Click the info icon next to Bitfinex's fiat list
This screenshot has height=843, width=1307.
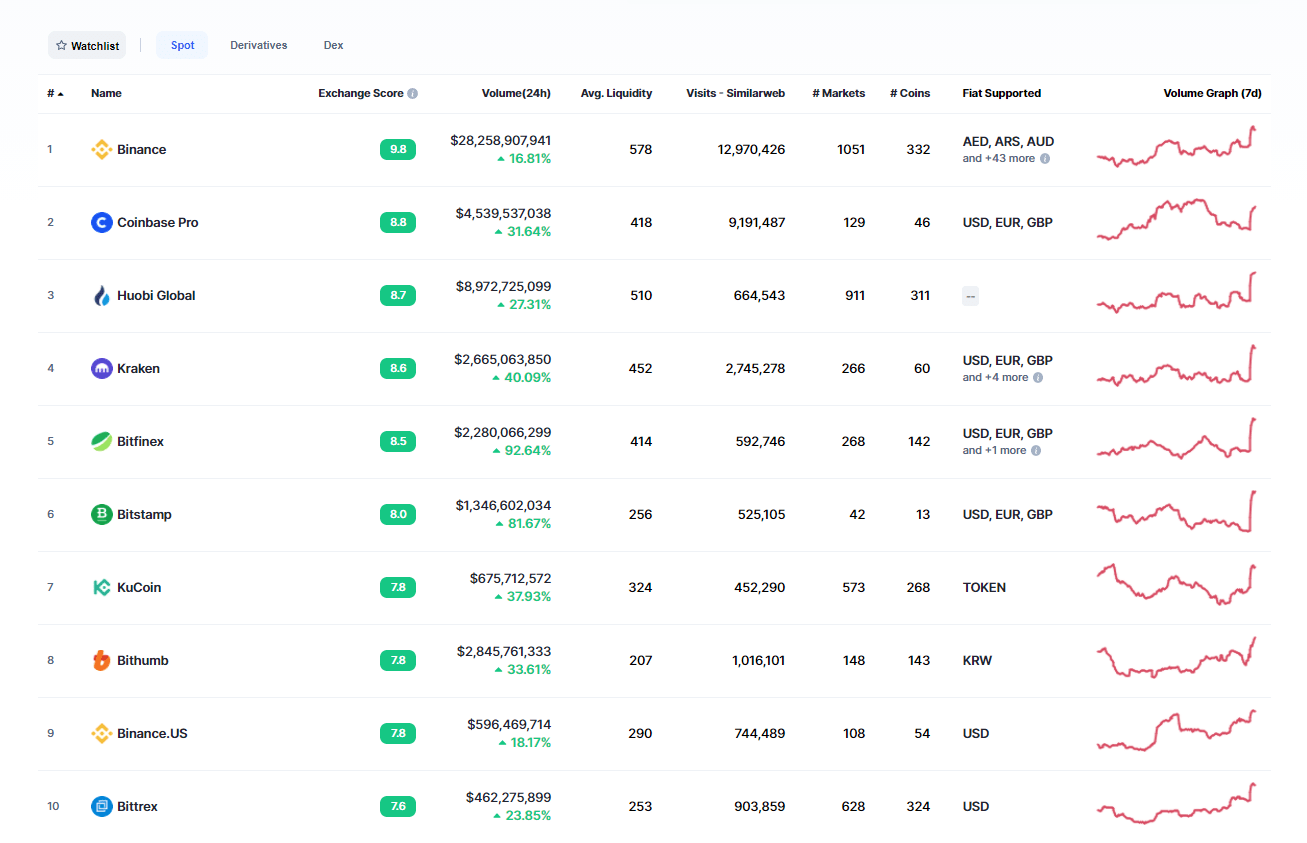1034,450
